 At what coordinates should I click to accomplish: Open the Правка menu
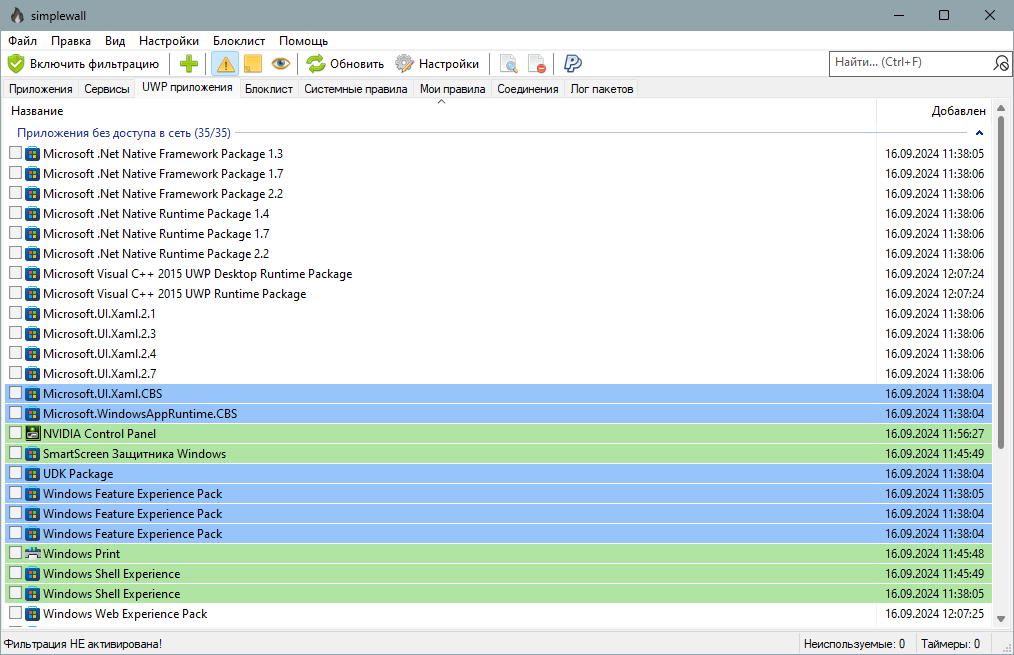pos(70,41)
